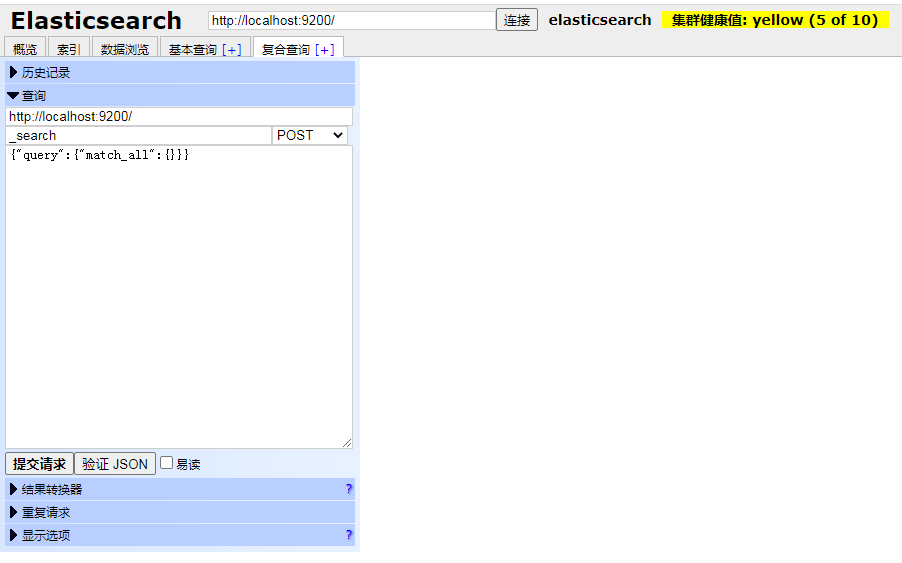Expand the 显示选项 section
The height and width of the screenshot is (563, 902).
coord(180,535)
